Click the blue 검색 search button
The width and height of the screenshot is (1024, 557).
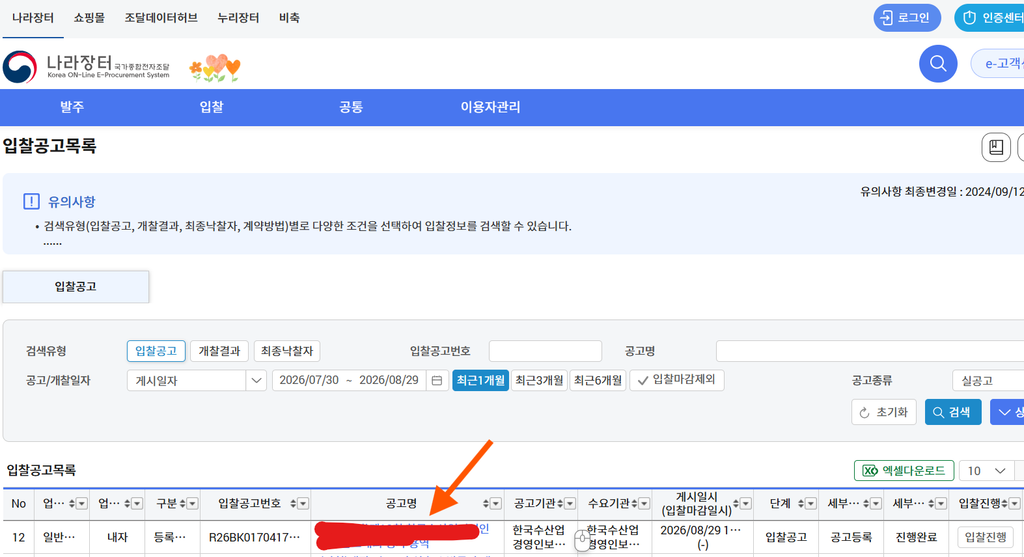point(953,412)
